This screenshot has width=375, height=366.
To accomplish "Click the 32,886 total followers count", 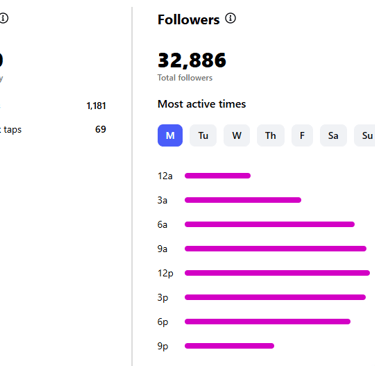I will point(192,60).
